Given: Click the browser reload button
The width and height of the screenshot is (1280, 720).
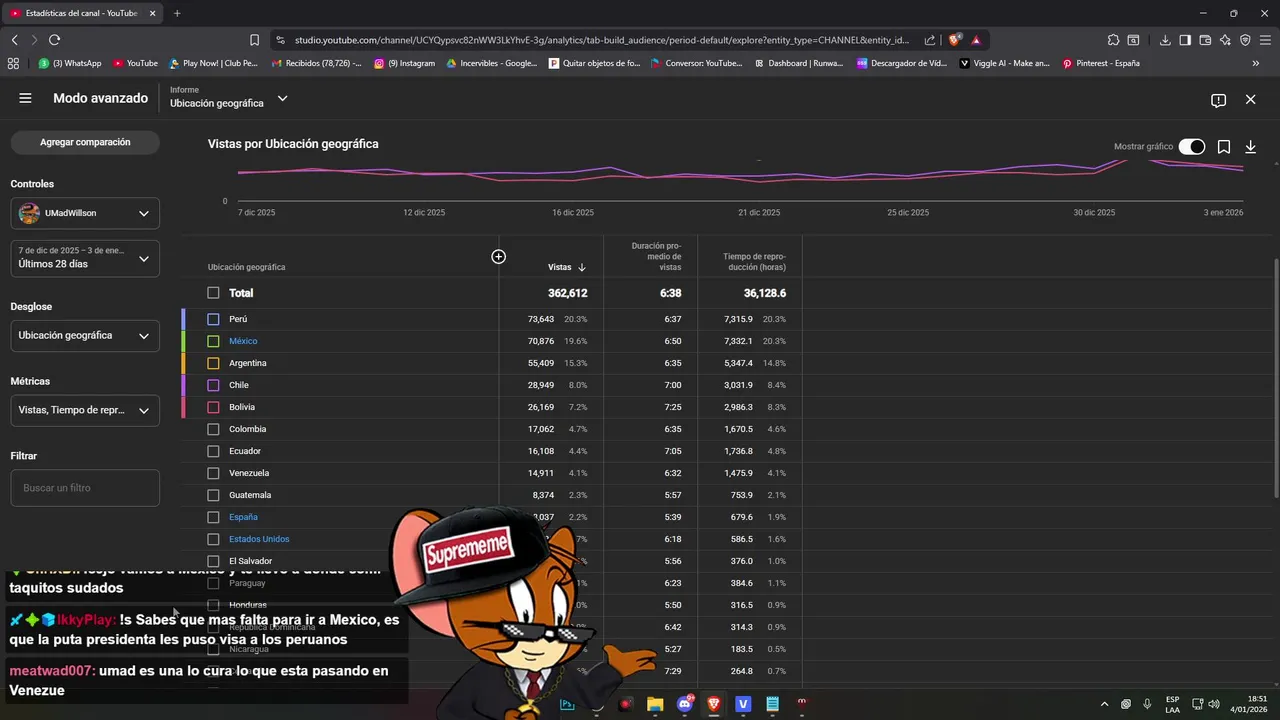Looking at the screenshot, I should [54, 40].
